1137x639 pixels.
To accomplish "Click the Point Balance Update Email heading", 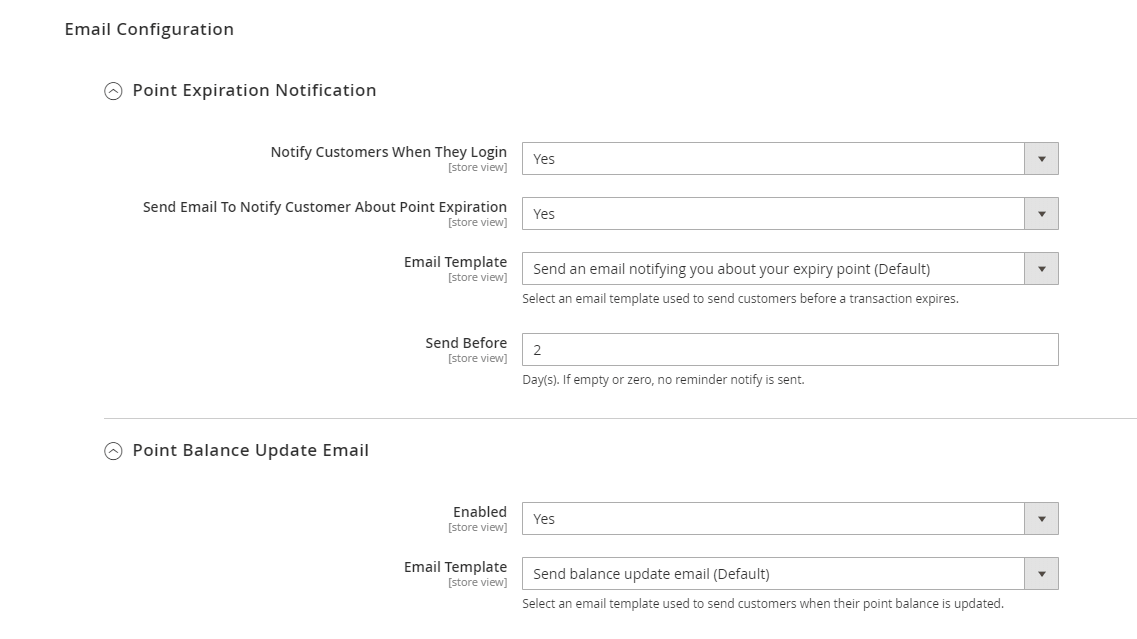I will tap(250, 450).
